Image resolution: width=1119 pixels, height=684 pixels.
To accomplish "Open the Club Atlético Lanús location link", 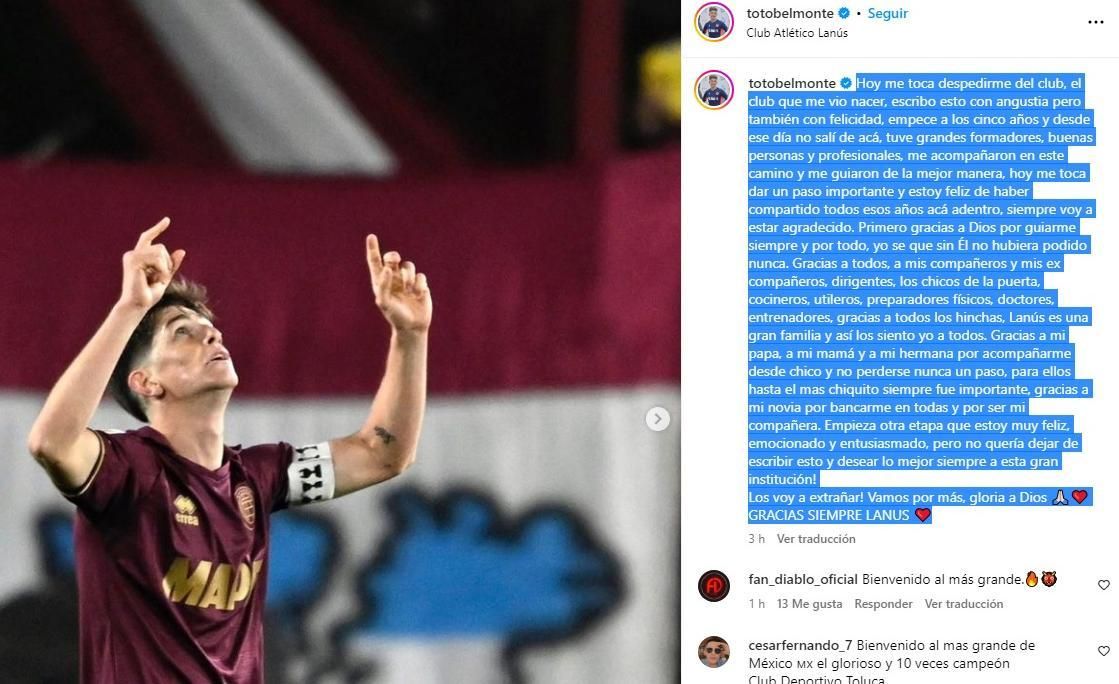I will point(796,33).
